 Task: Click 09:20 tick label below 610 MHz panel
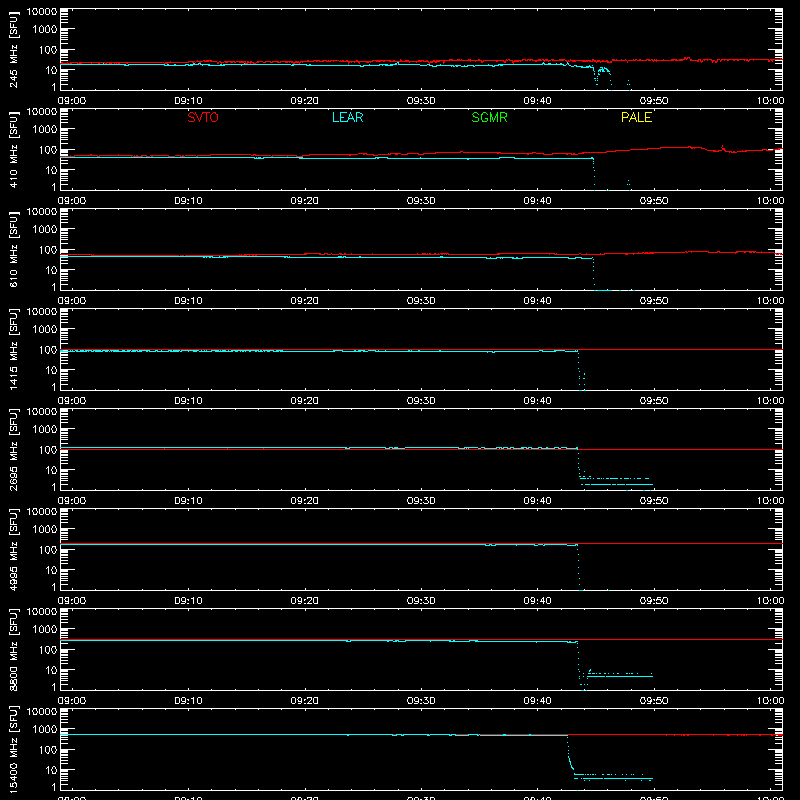click(x=305, y=301)
